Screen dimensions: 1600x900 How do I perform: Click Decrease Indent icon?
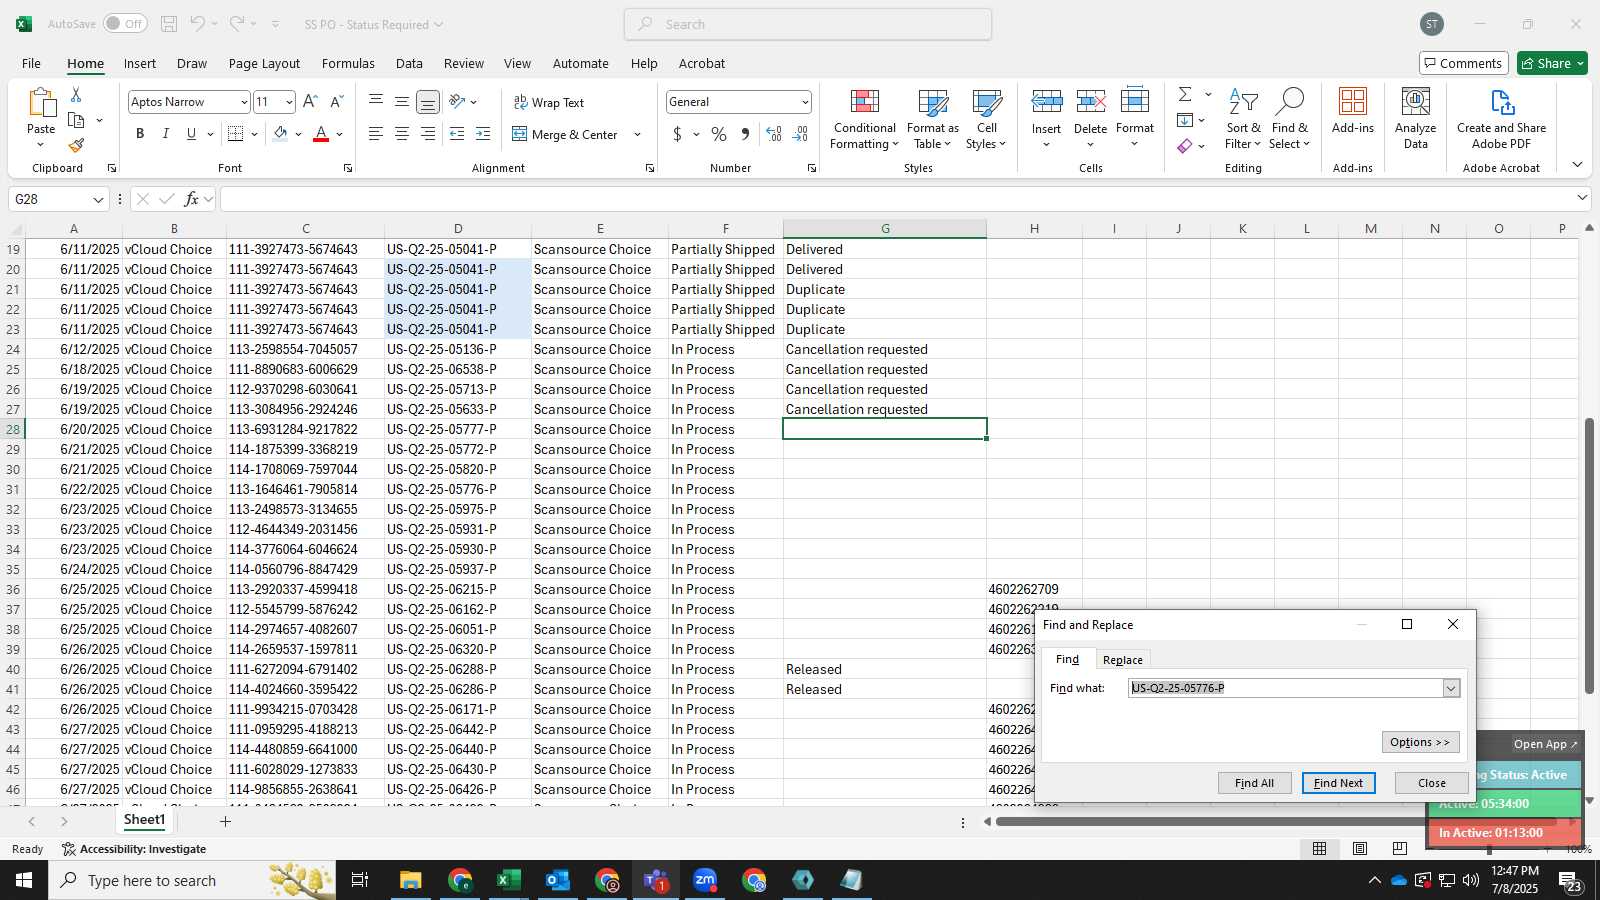(x=457, y=134)
